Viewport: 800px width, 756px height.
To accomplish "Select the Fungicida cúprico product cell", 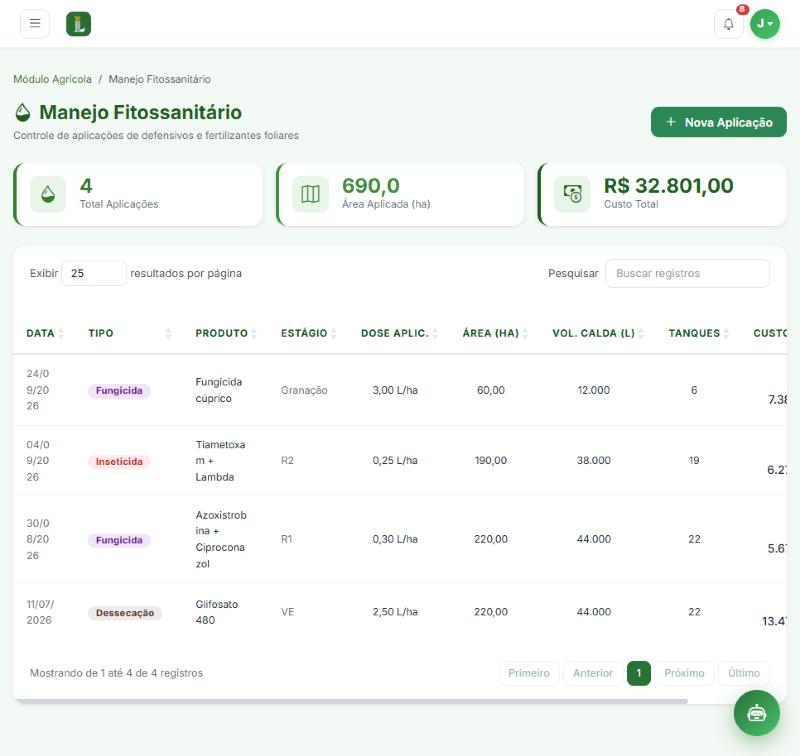I will point(219,390).
